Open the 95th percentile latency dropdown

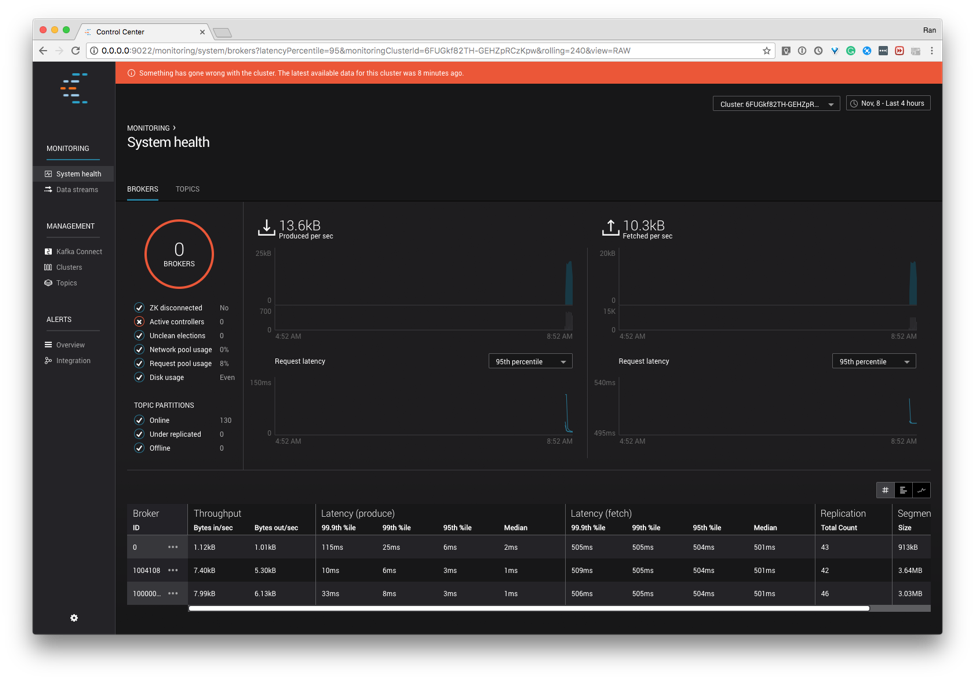tap(530, 361)
